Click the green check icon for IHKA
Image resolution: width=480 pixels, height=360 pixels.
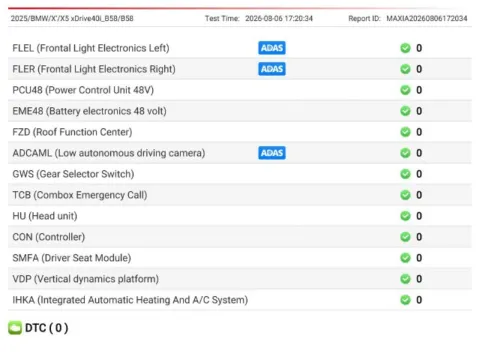(x=405, y=300)
